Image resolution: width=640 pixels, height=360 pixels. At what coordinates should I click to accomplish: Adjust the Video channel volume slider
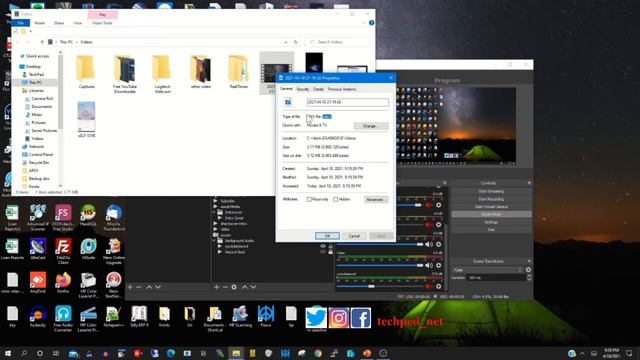point(380,265)
